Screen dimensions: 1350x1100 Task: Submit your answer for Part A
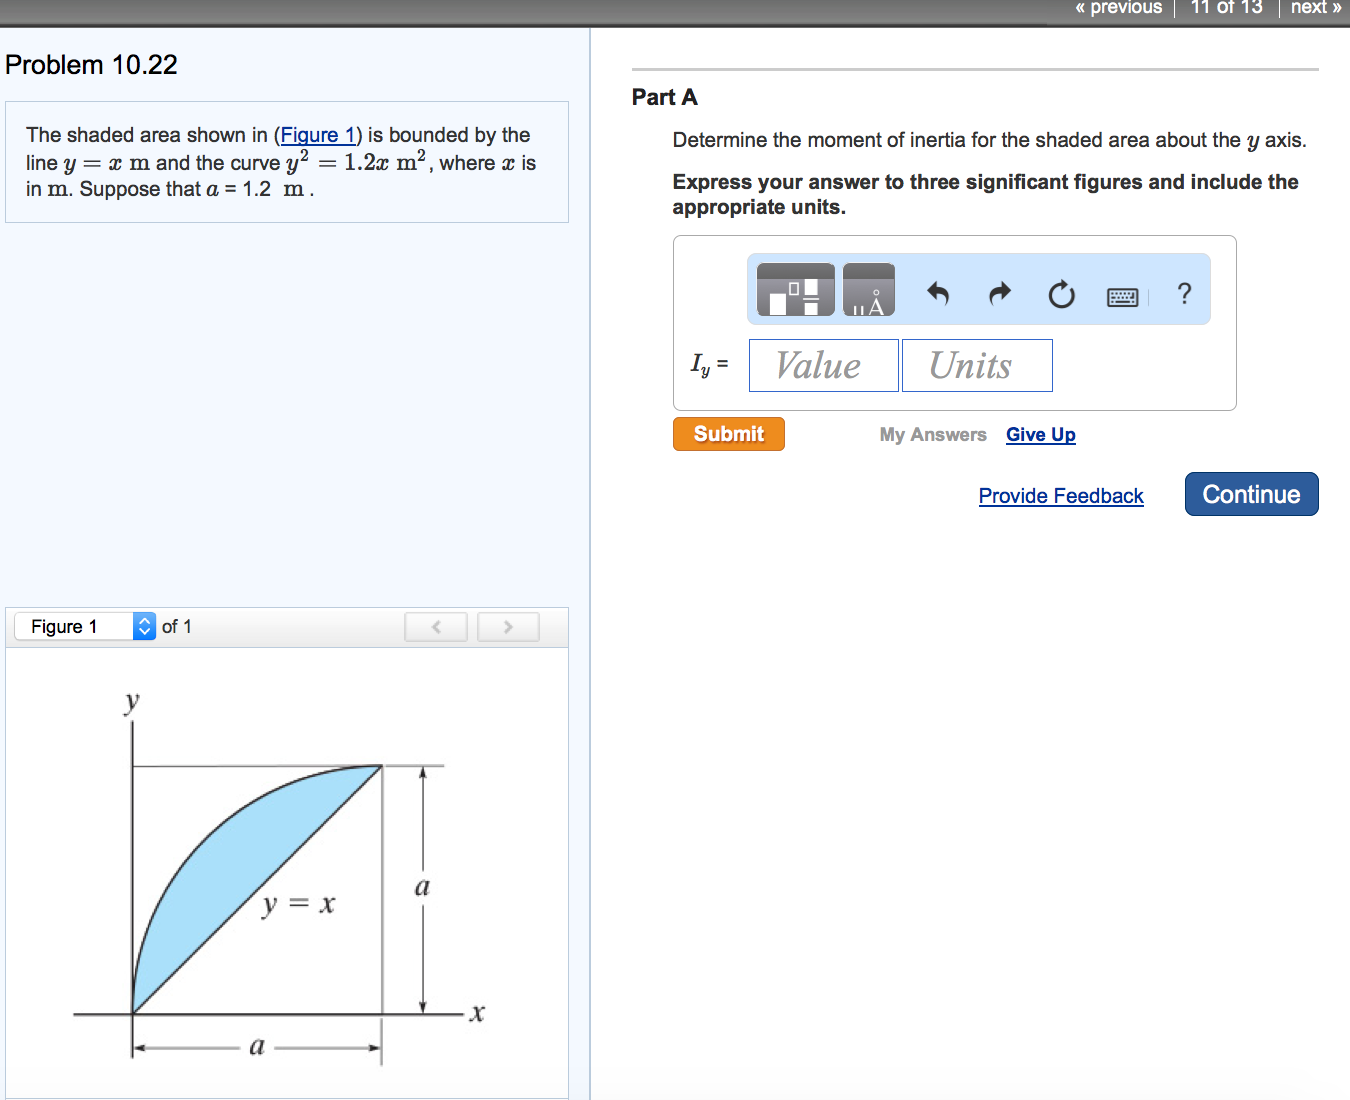tap(728, 433)
